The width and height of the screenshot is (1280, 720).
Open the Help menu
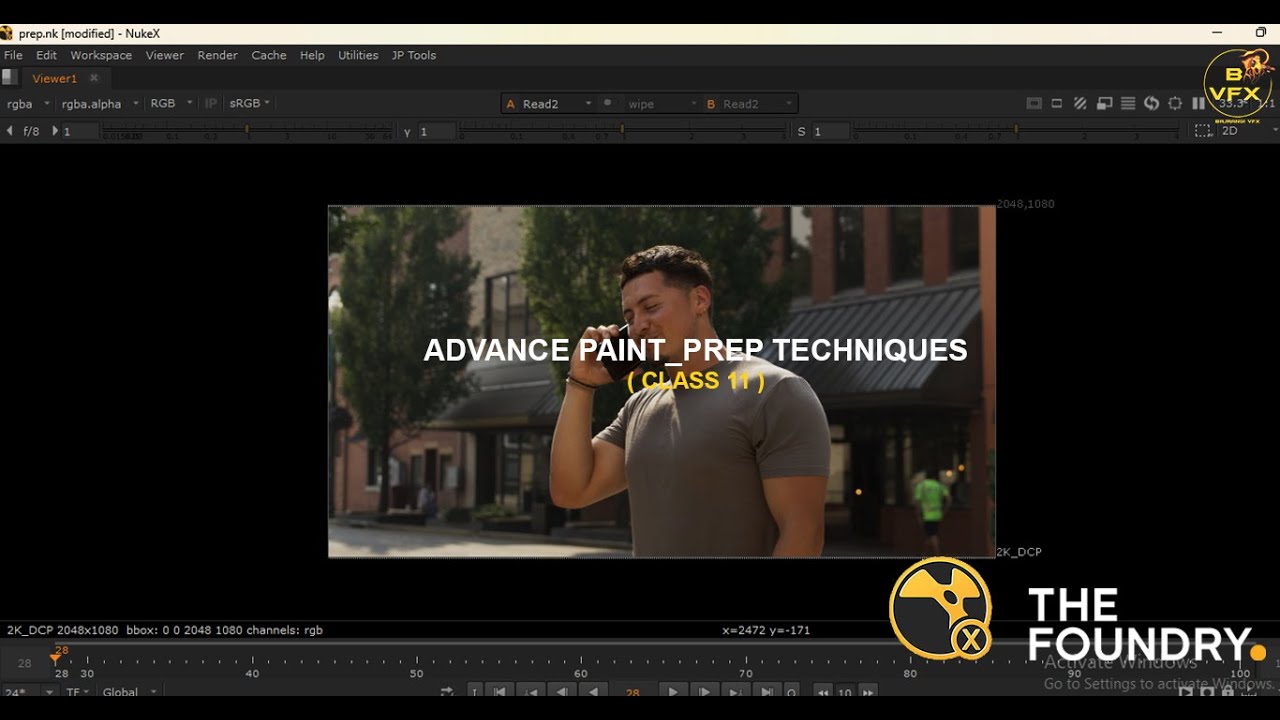click(x=312, y=55)
